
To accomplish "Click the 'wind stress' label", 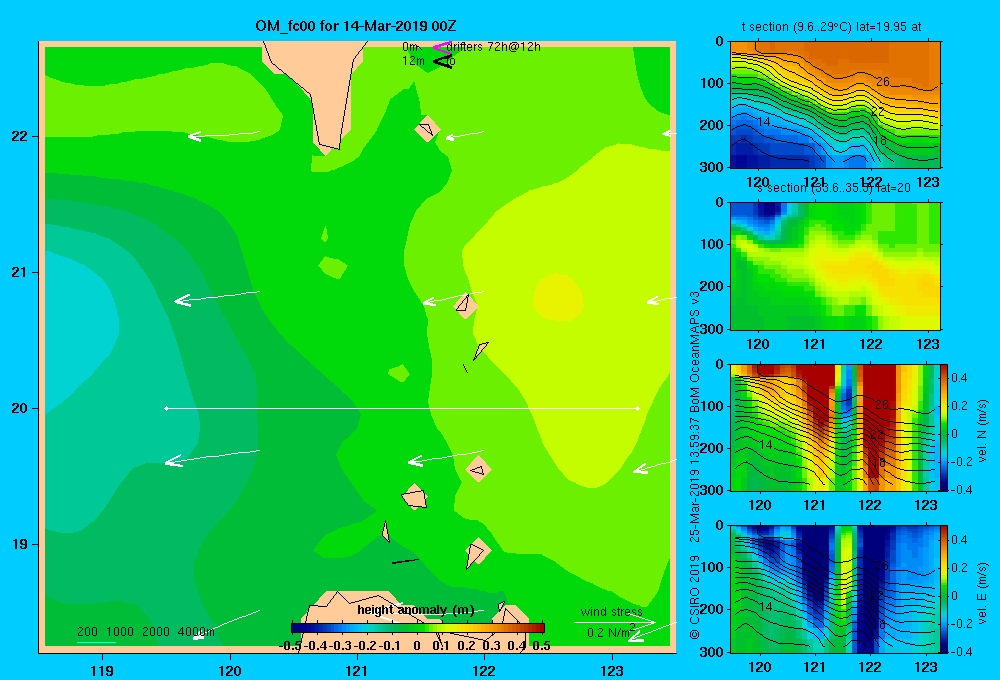I will (x=611, y=612).
